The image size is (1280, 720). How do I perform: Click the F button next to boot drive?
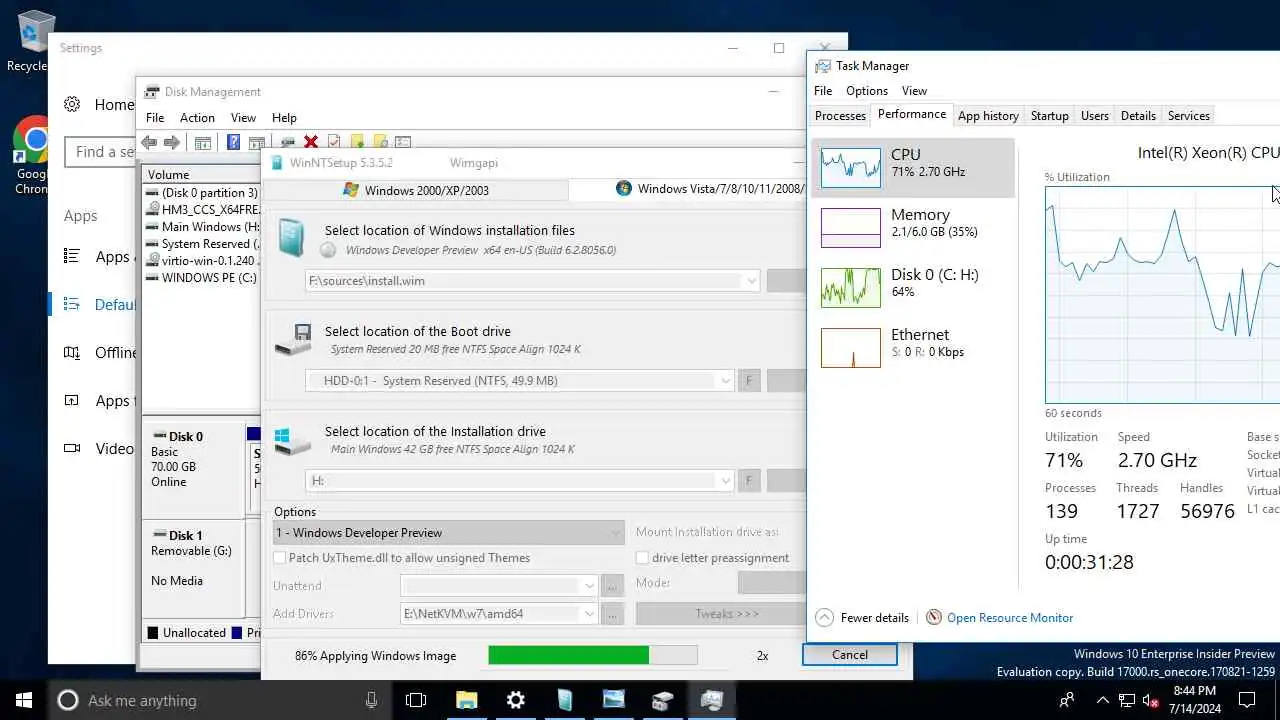(x=748, y=381)
